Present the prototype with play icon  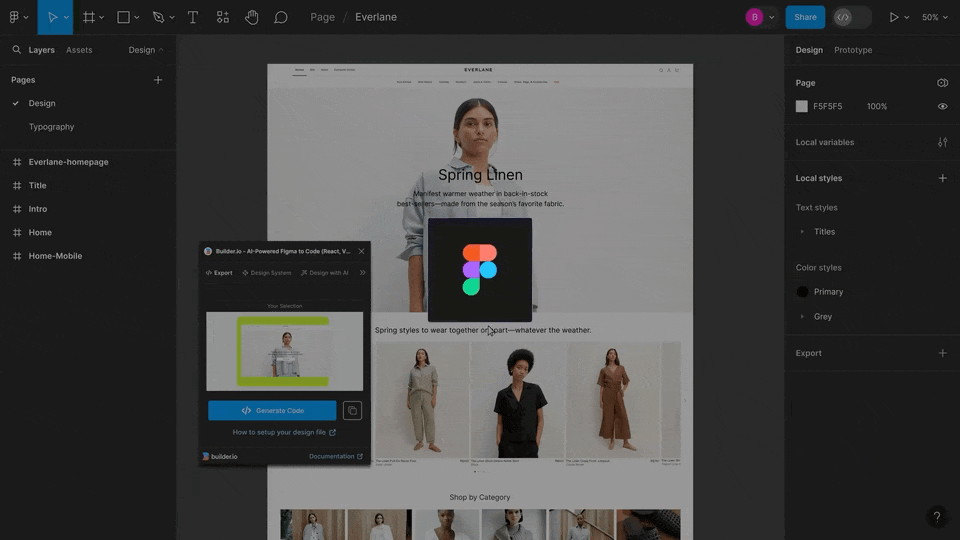[x=894, y=17]
